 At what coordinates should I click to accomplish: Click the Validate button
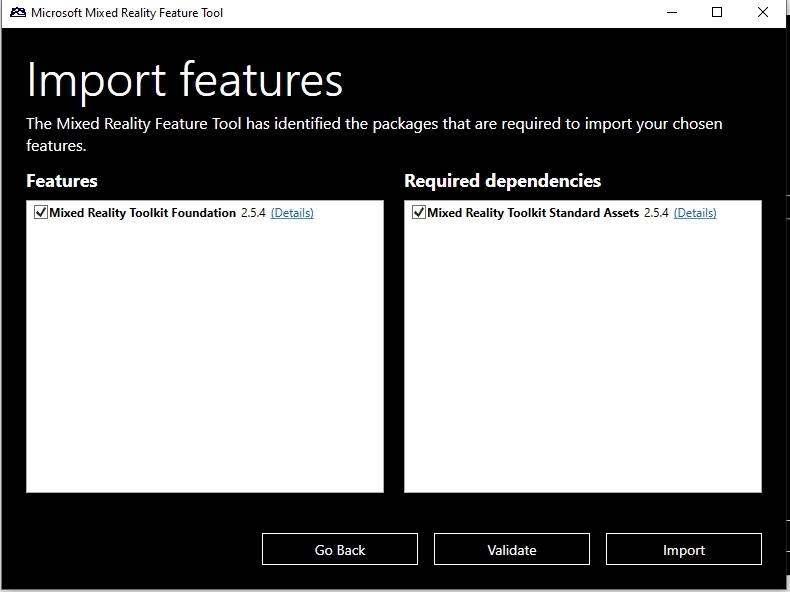(x=512, y=549)
